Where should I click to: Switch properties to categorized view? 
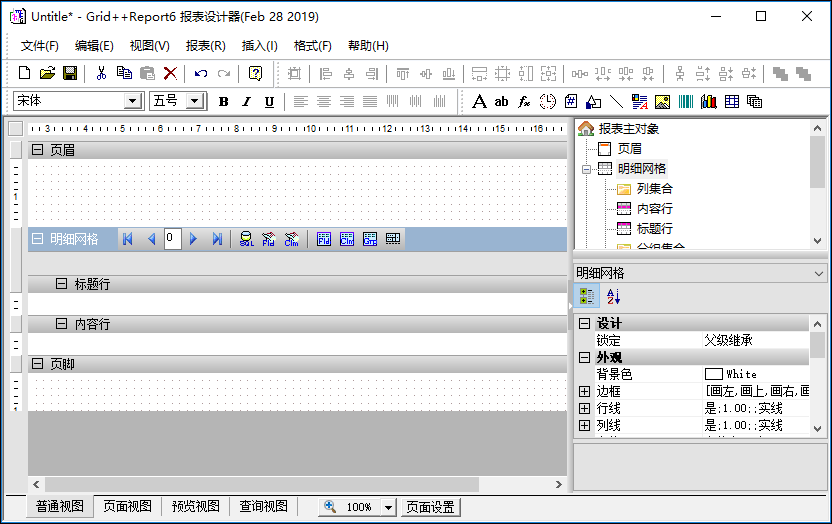tap(587, 296)
